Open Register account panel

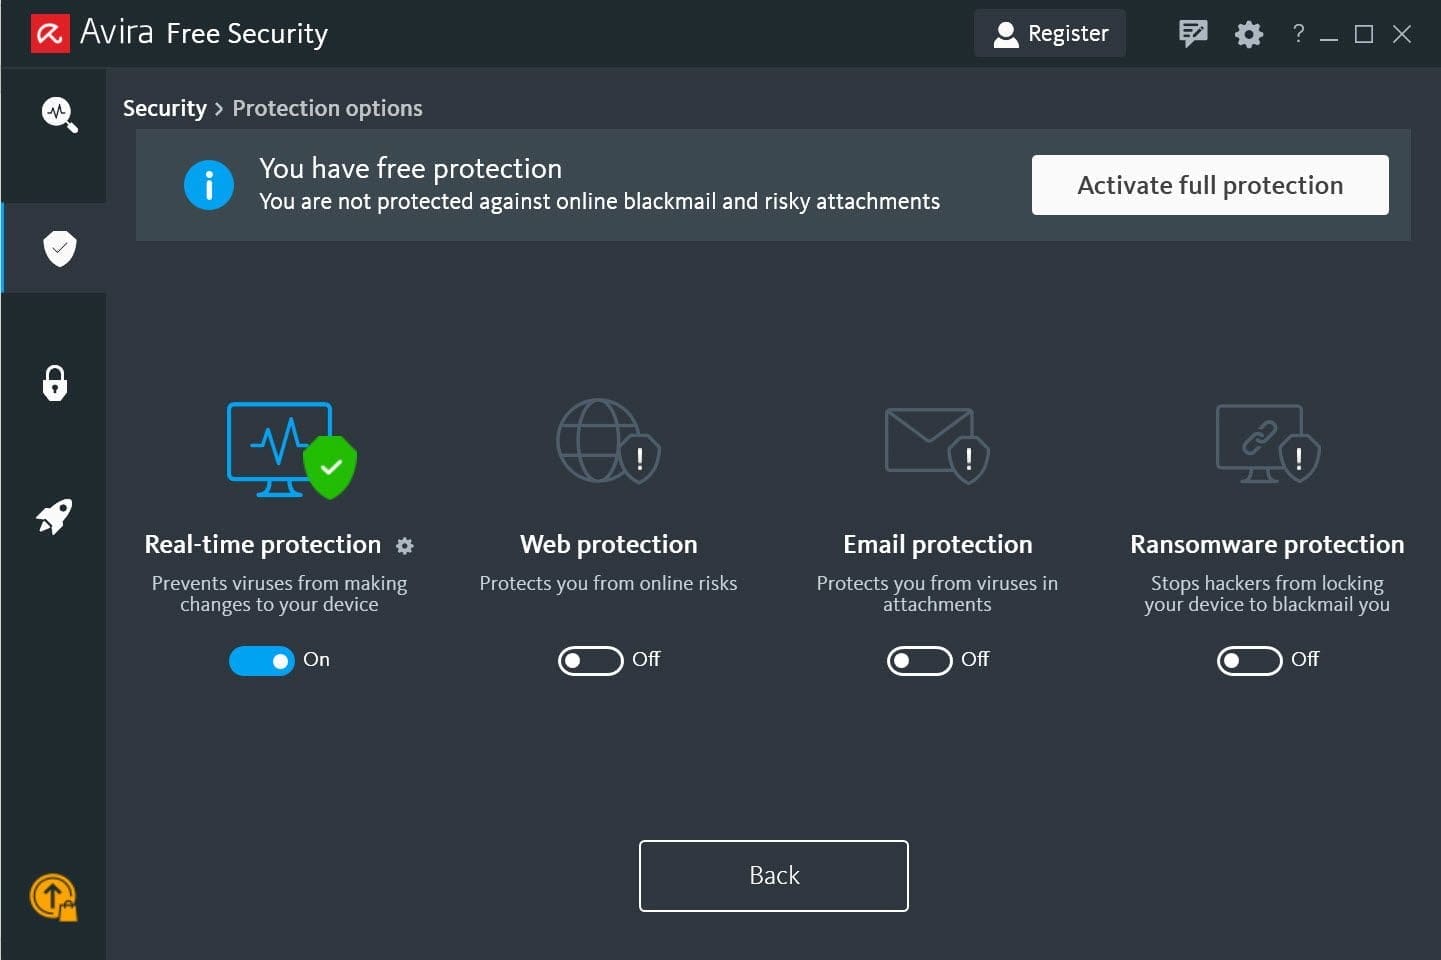1049,33
